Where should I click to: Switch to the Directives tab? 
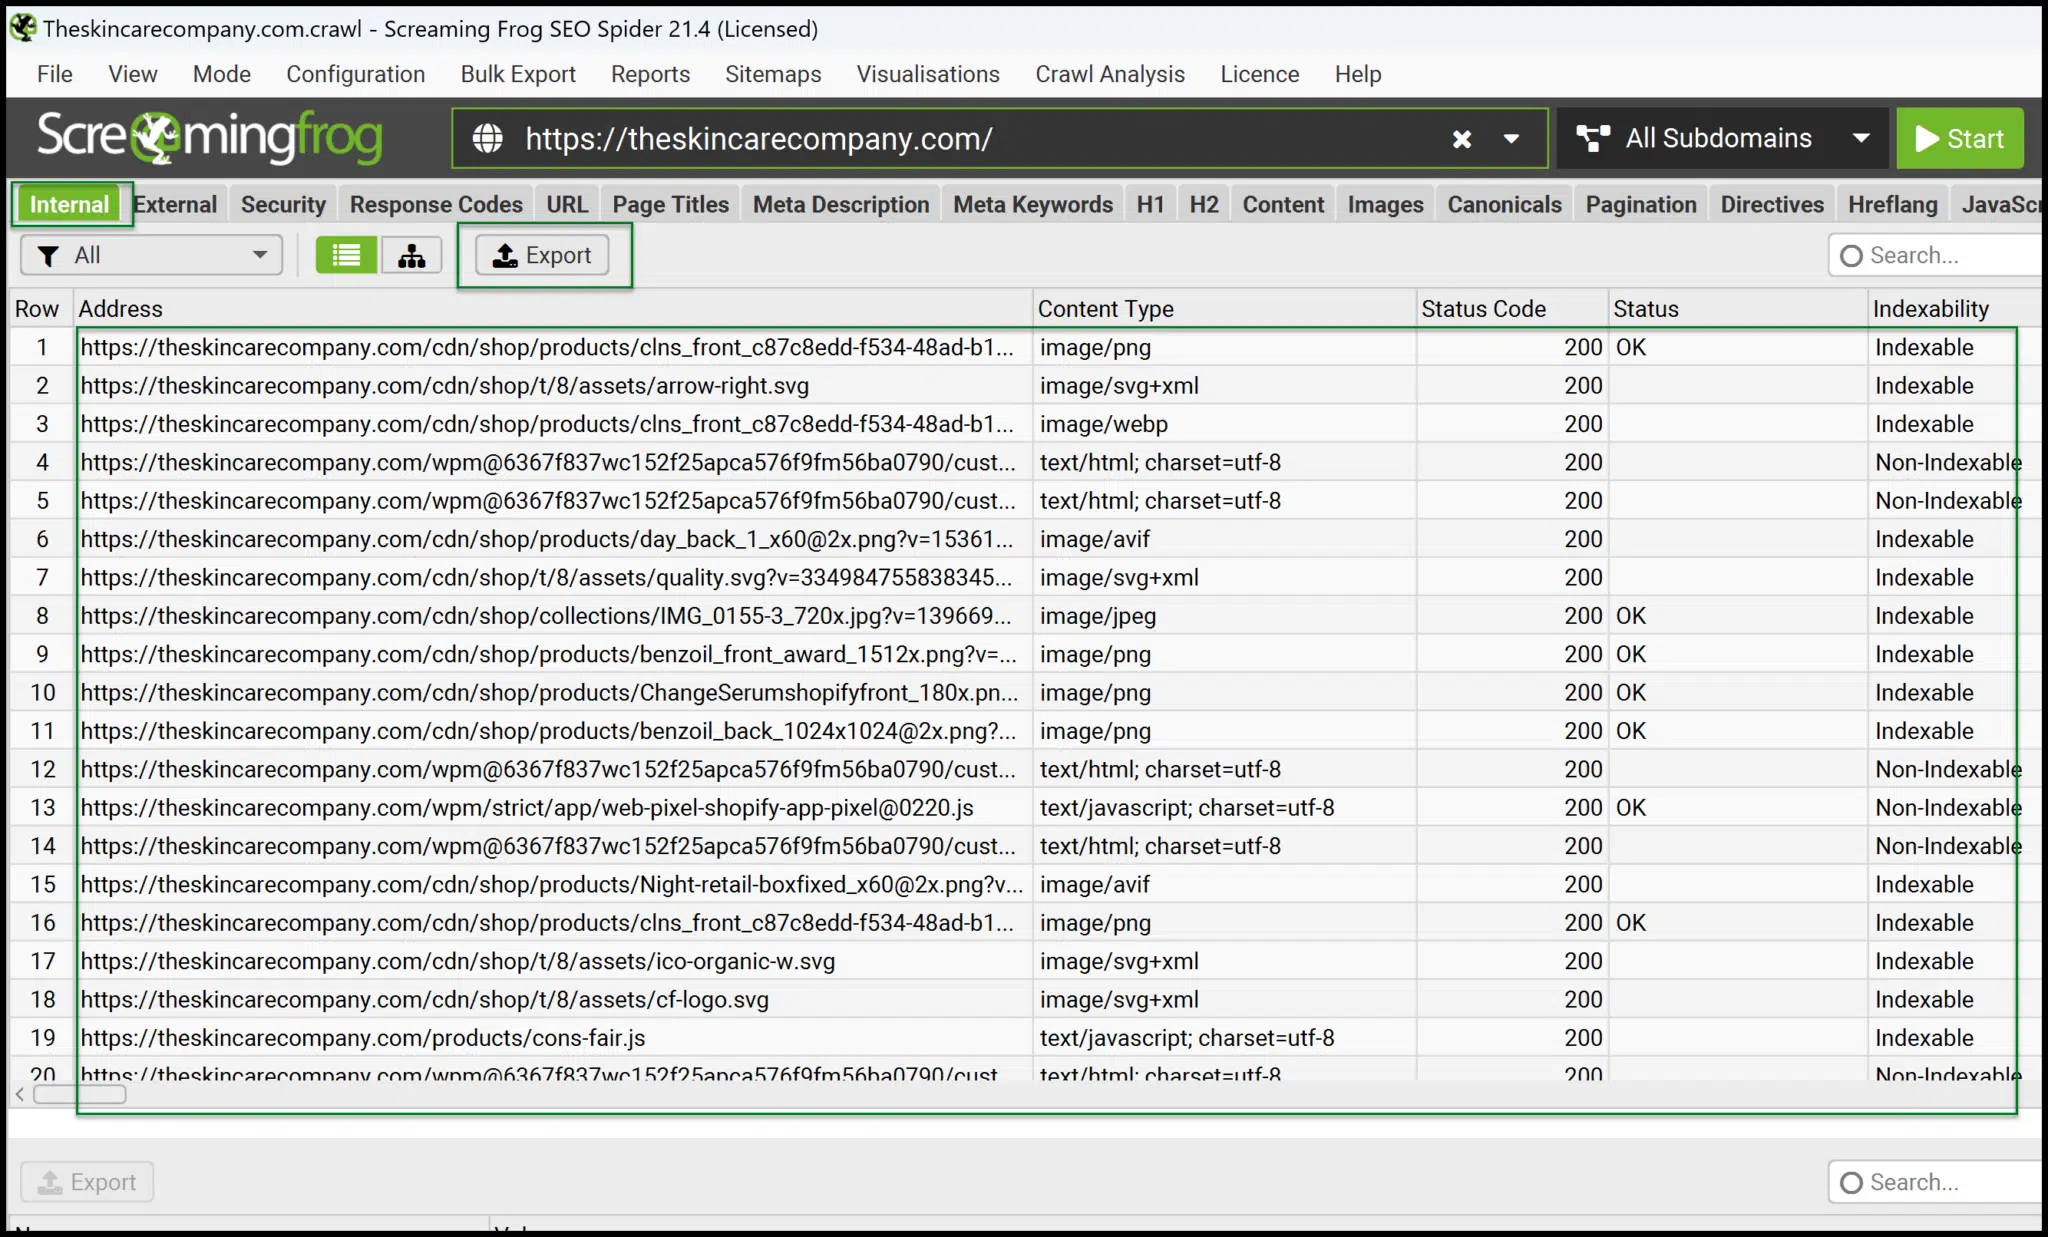(1772, 204)
